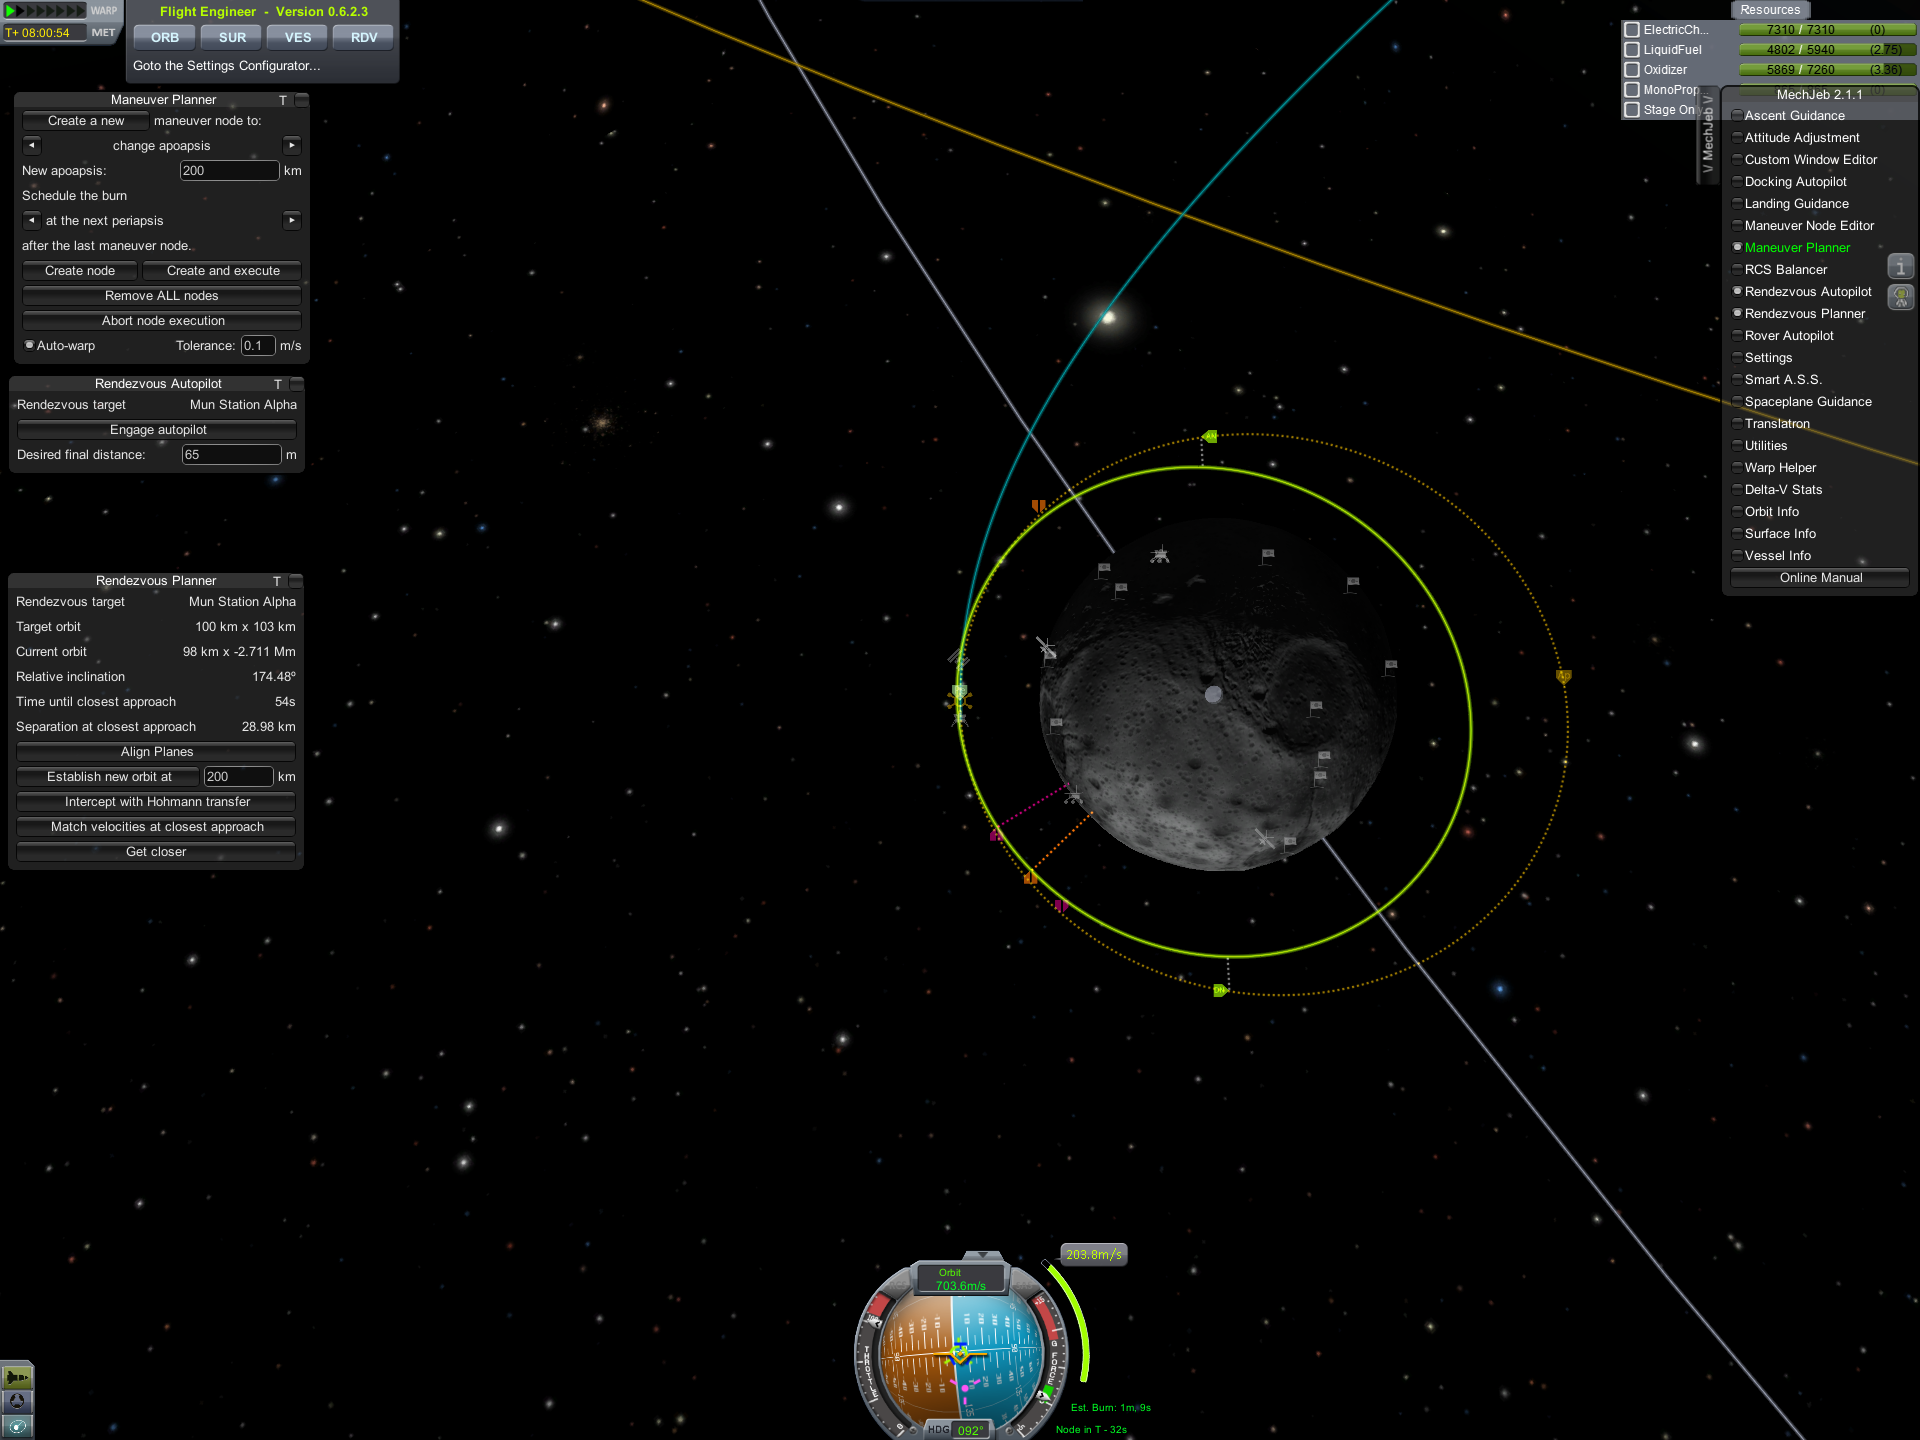Click the descending node DN marker
Viewport: 1920px width, 1440px height.
1220,990
